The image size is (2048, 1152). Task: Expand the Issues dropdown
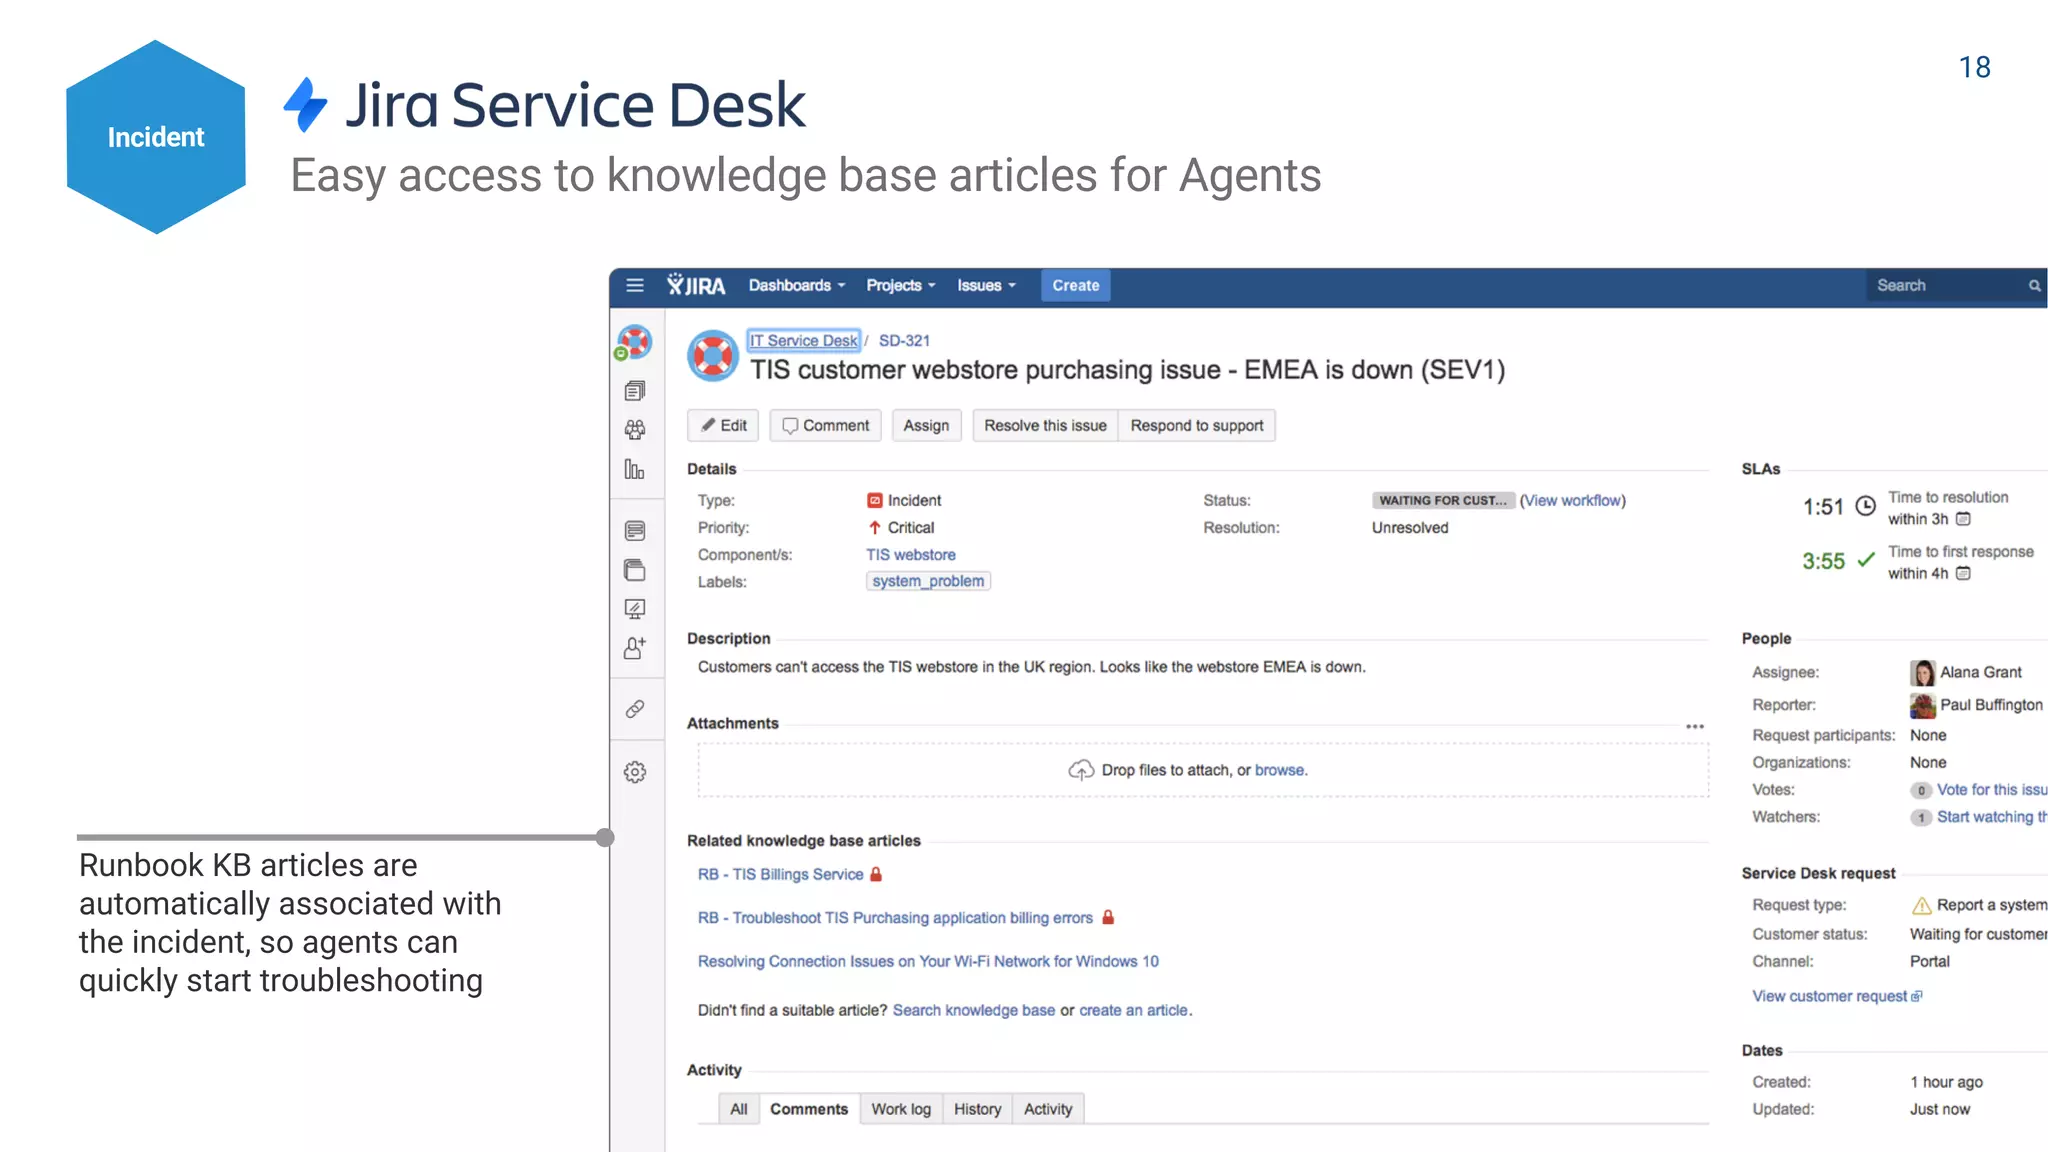click(986, 286)
